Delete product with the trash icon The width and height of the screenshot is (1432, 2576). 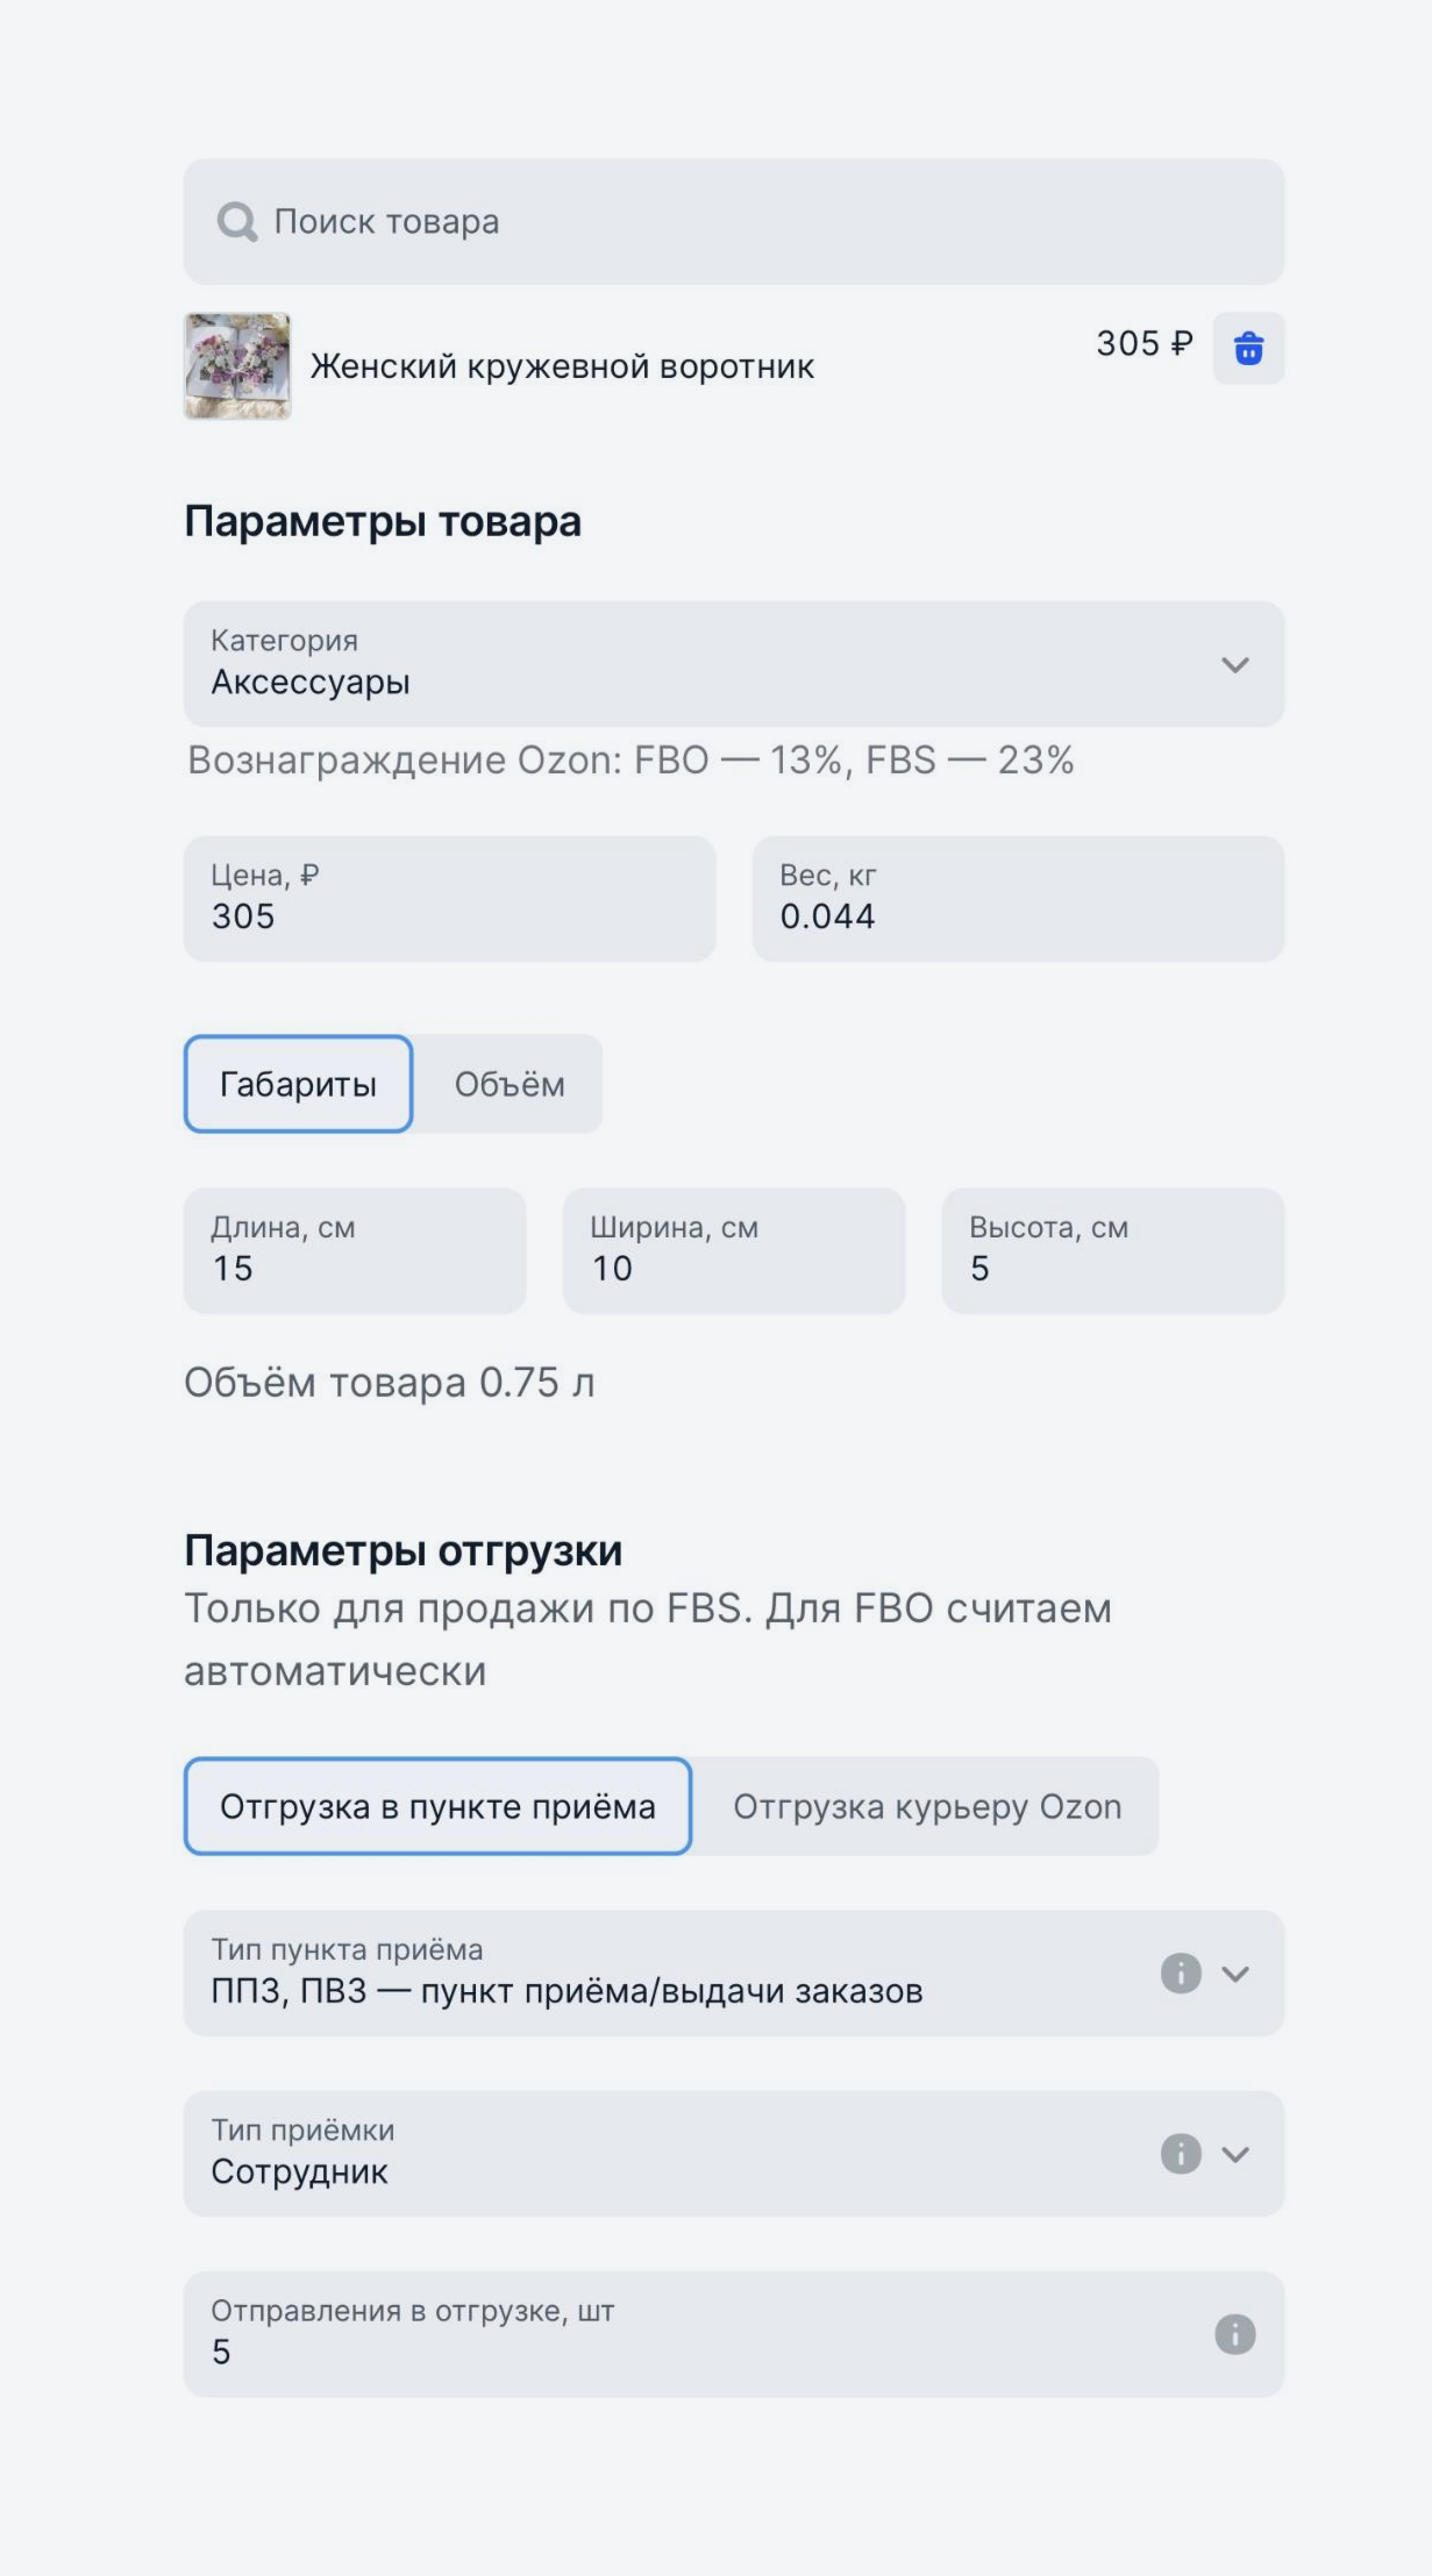(1248, 348)
